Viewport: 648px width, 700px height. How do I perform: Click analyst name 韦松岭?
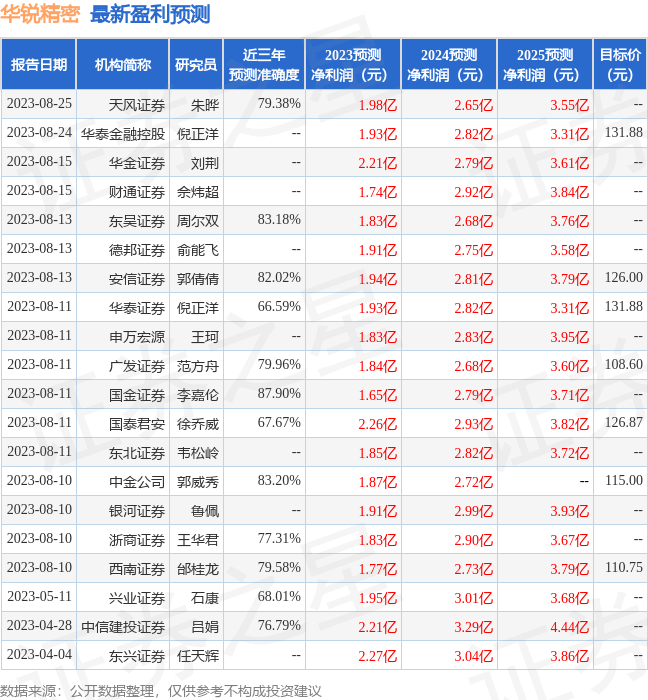pyautogui.click(x=198, y=453)
